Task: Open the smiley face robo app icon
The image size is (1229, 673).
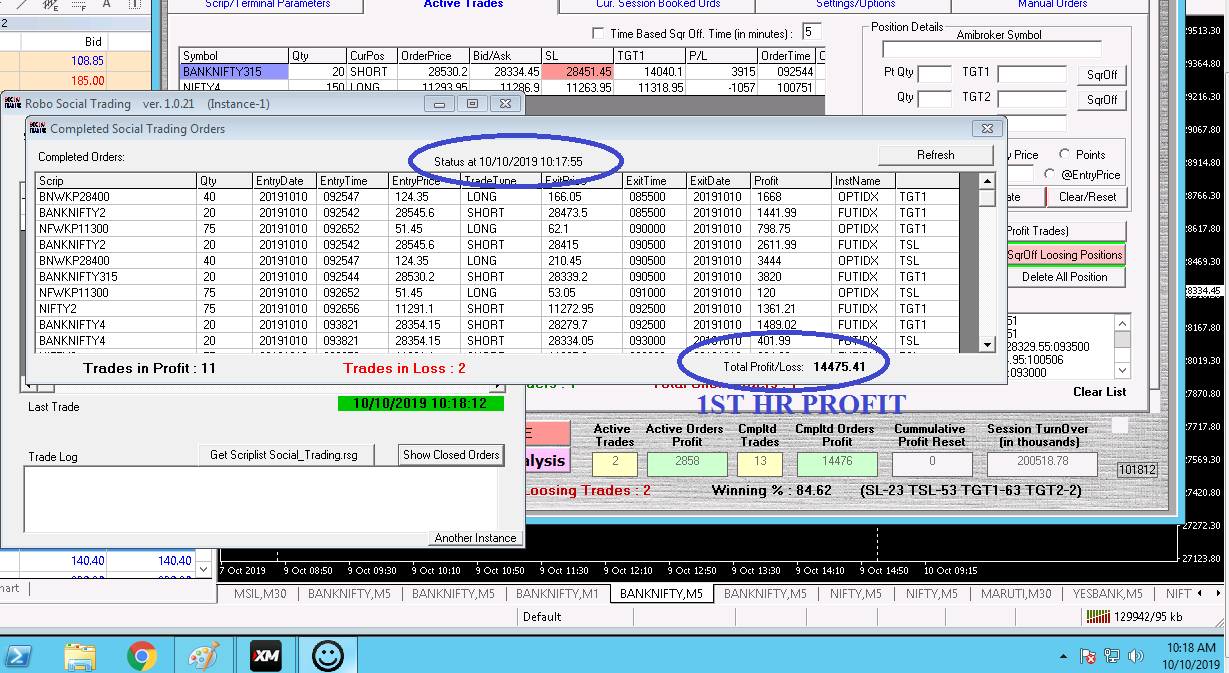Action: click(328, 656)
